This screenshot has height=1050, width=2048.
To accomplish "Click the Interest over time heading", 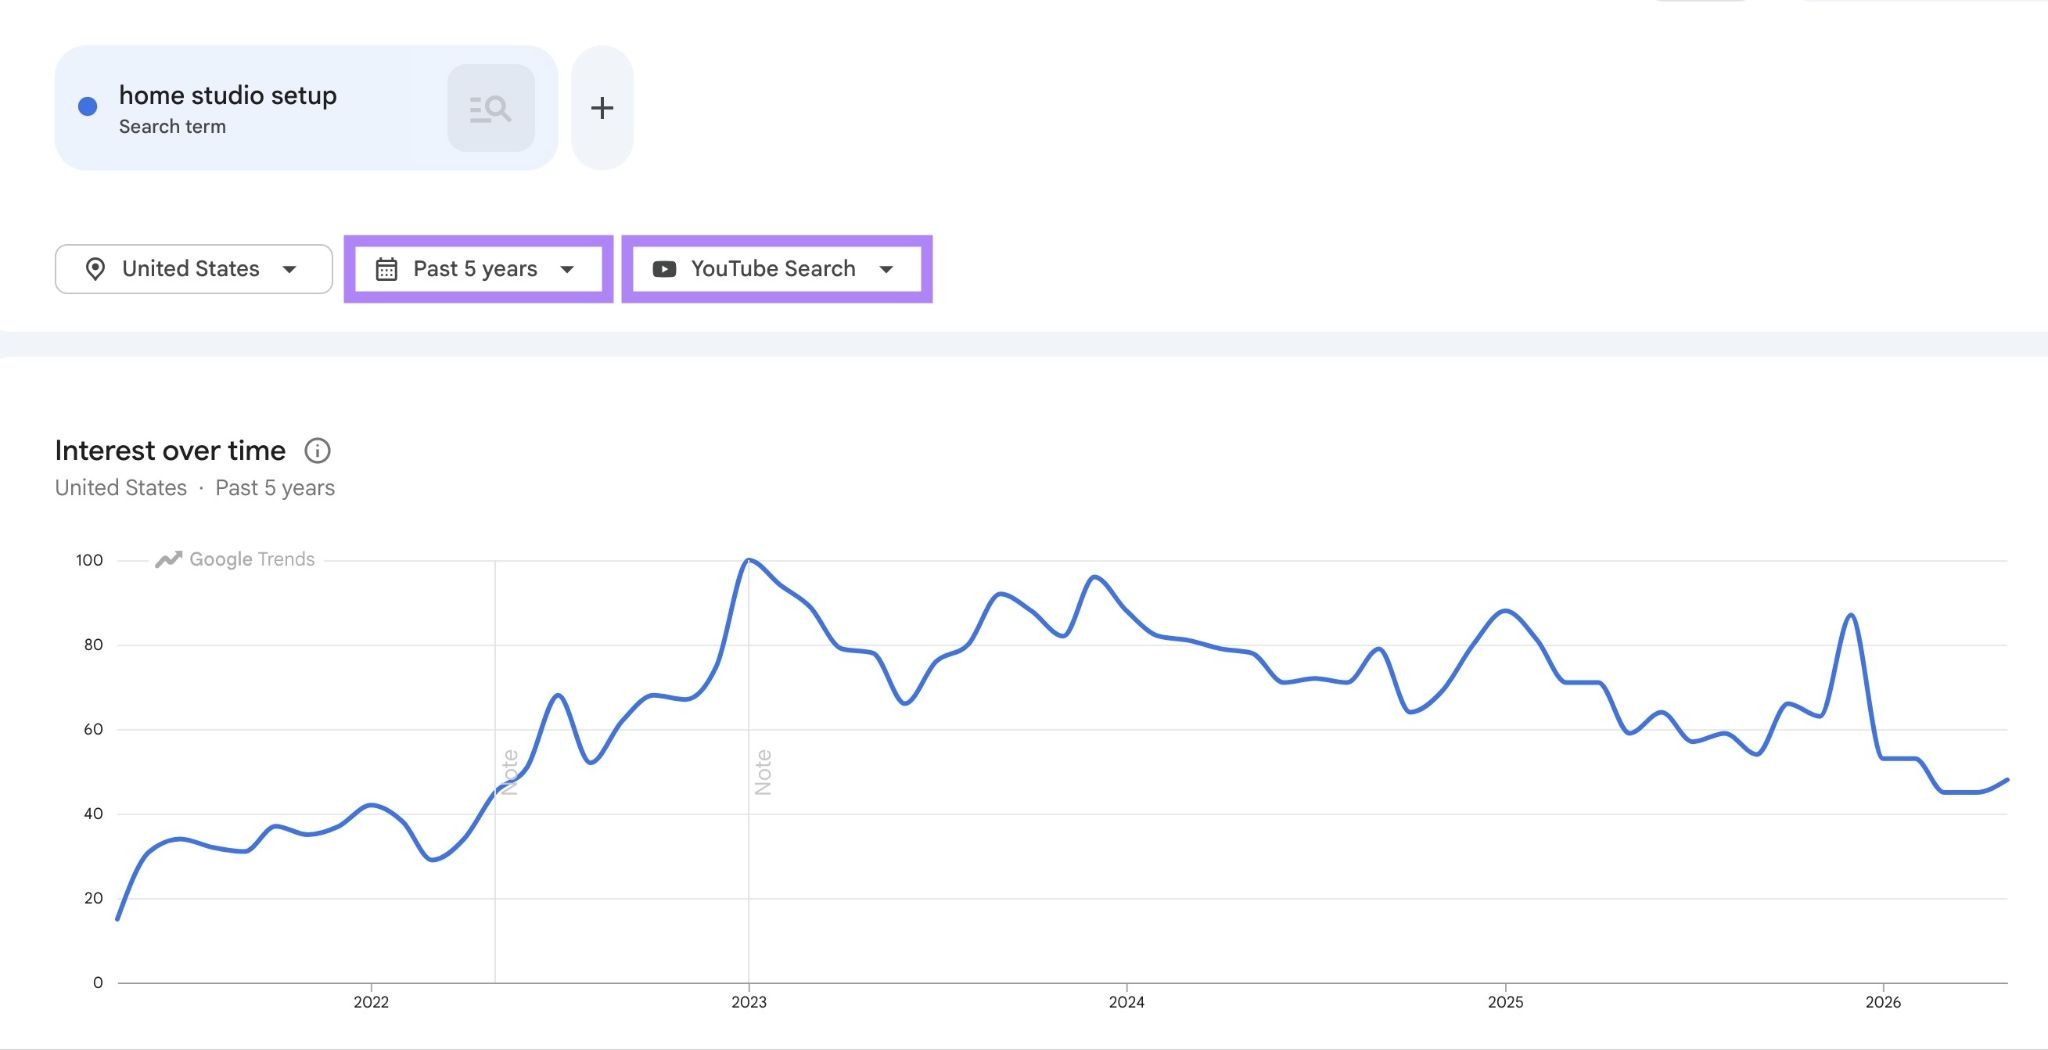I will click(170, 451).
